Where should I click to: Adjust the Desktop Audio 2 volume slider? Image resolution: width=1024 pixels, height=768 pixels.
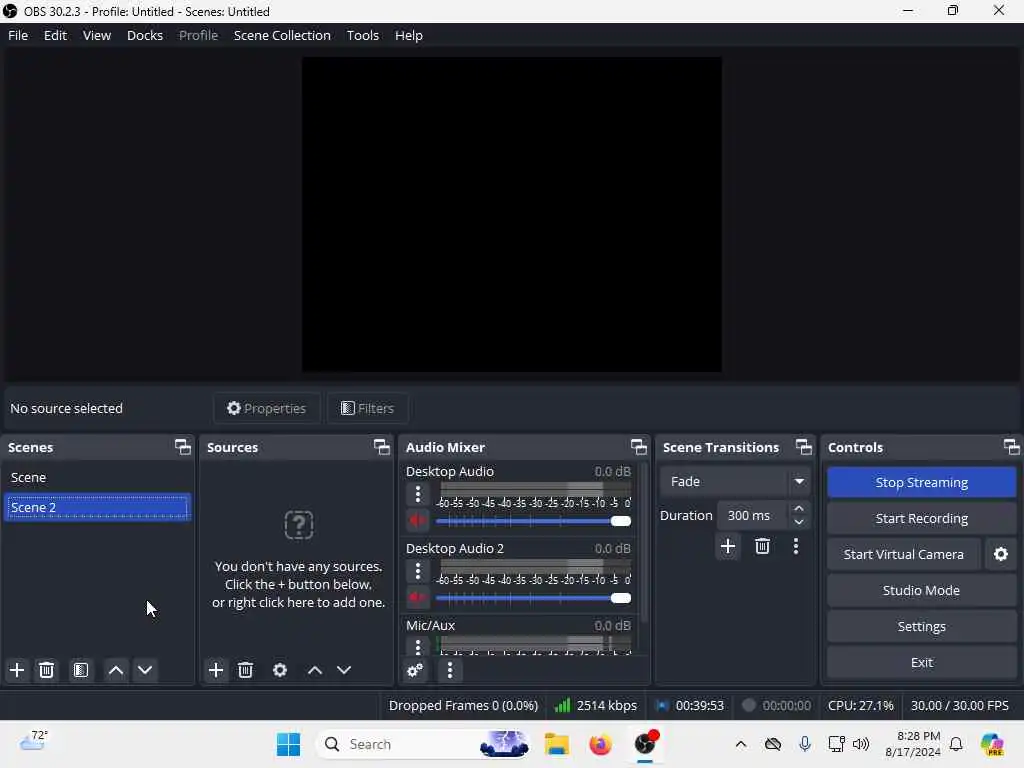[x=533, y=598]
